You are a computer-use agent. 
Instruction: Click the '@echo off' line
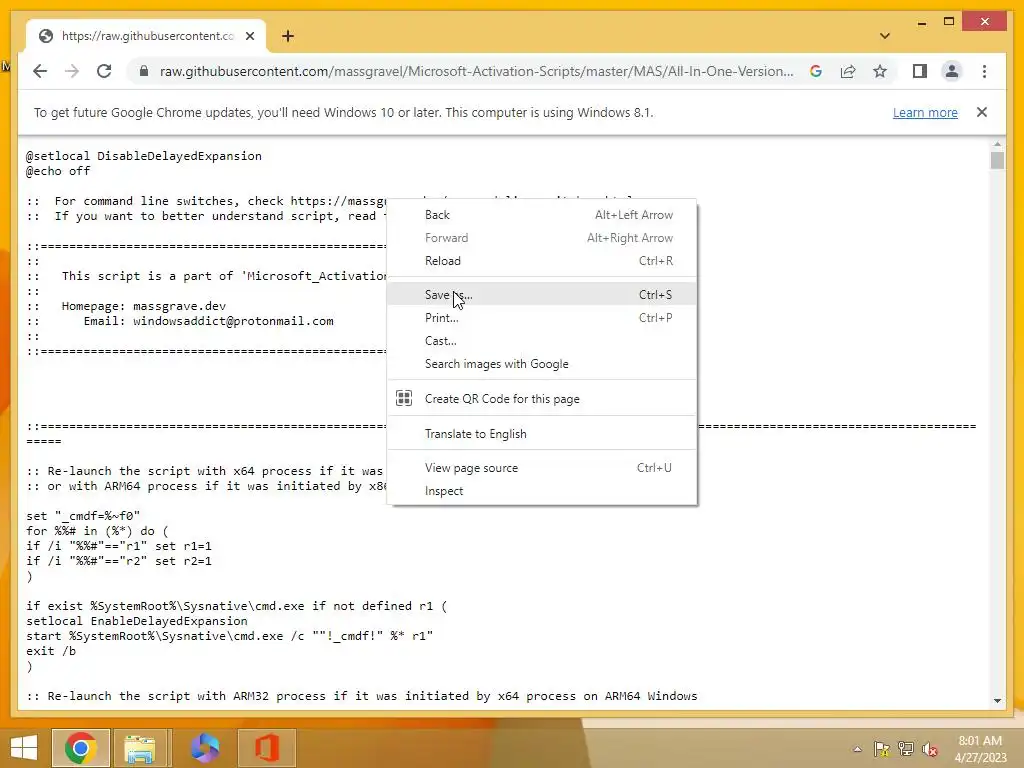58,170
